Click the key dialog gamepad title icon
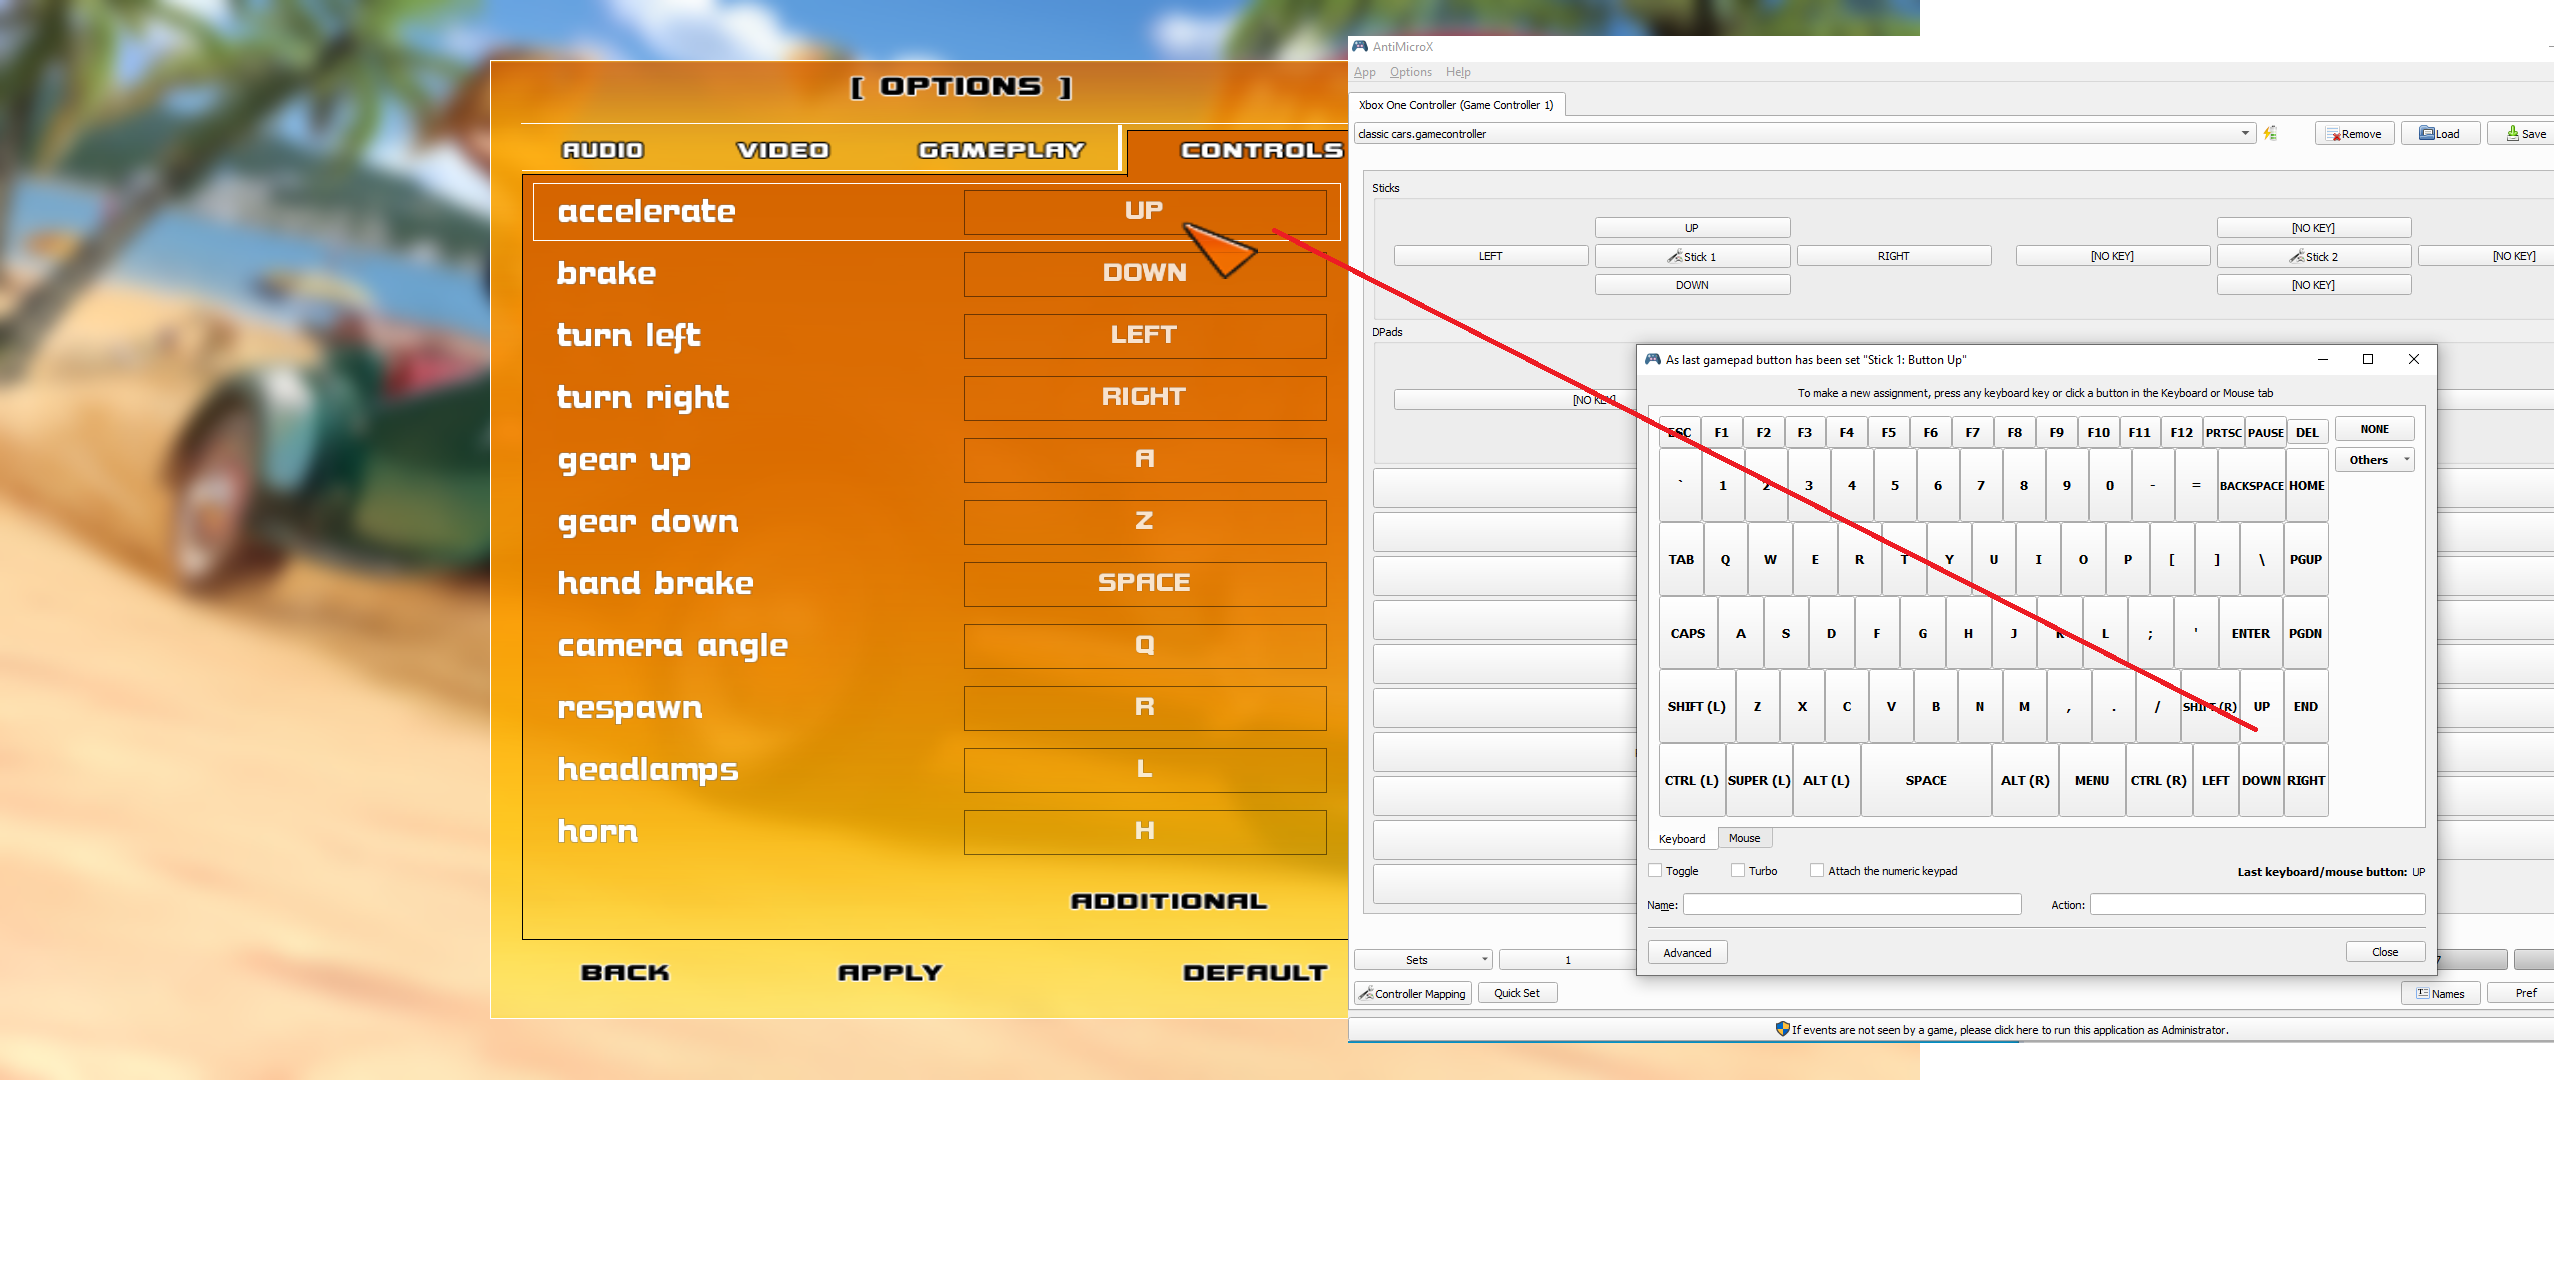2554x1277 pixels. (x=1653, y=359)
